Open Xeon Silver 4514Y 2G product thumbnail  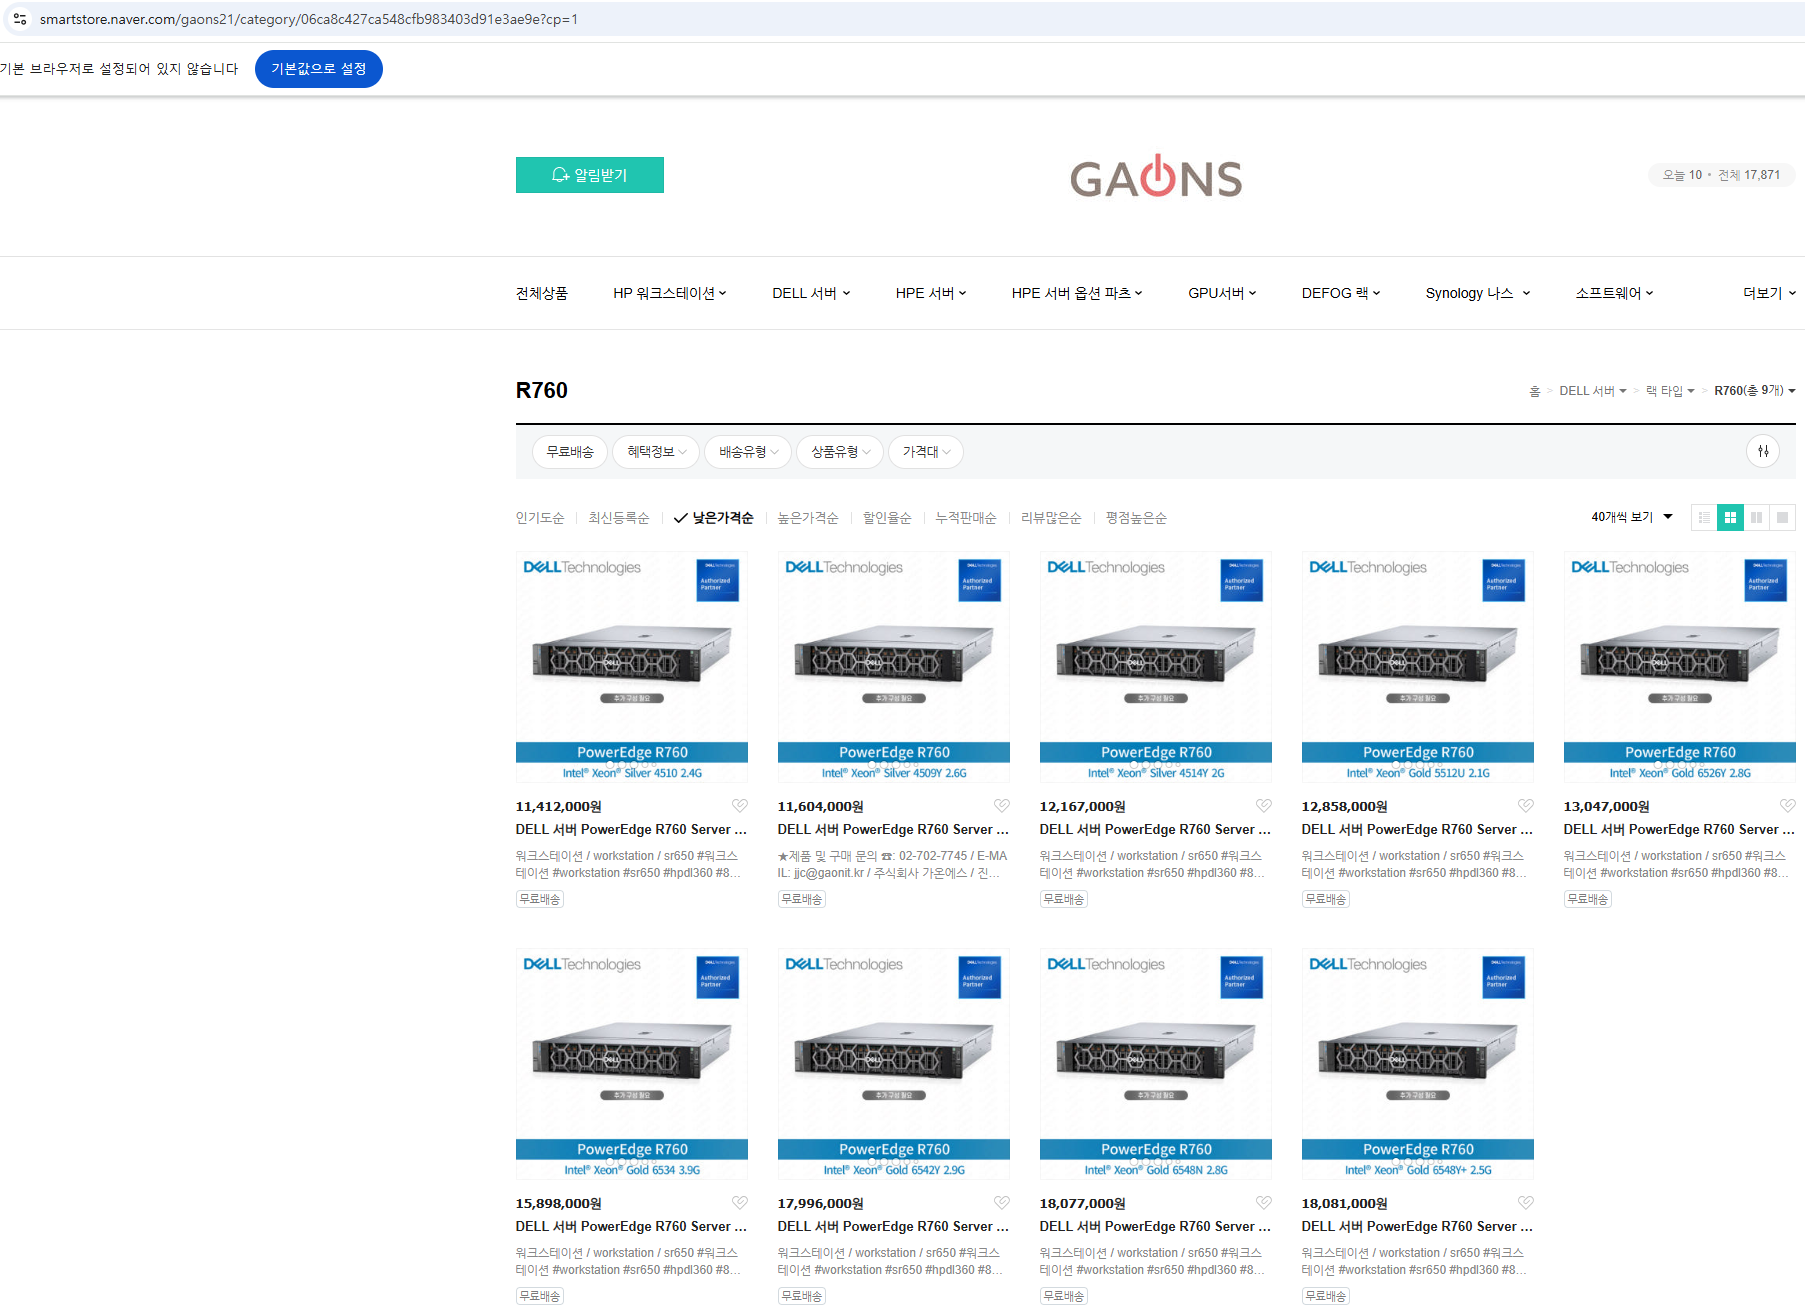1156,667
